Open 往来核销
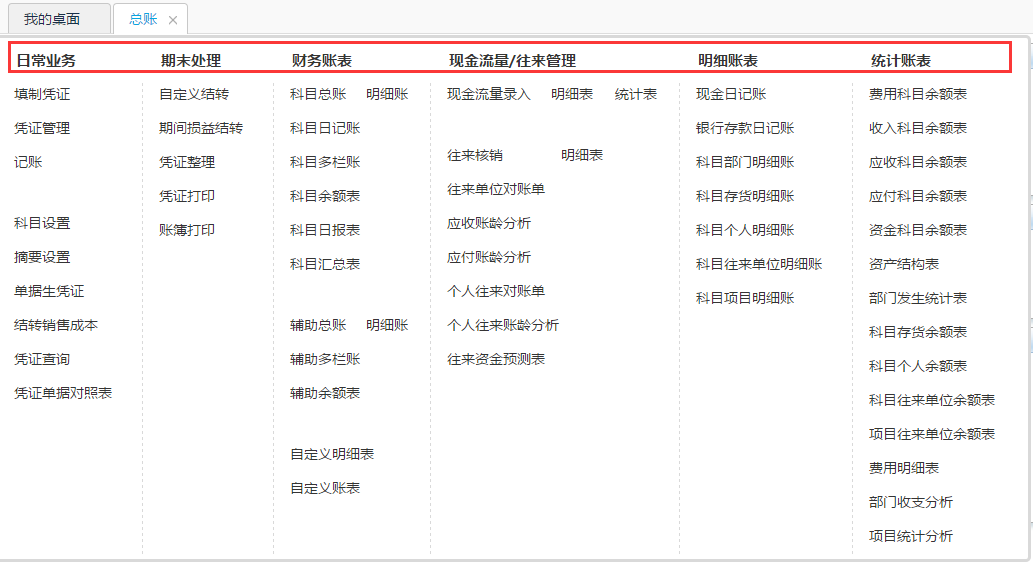Image resolution: width=1033 pixels, height=571 pixels. pyautogui.click(x=475, y=155)
